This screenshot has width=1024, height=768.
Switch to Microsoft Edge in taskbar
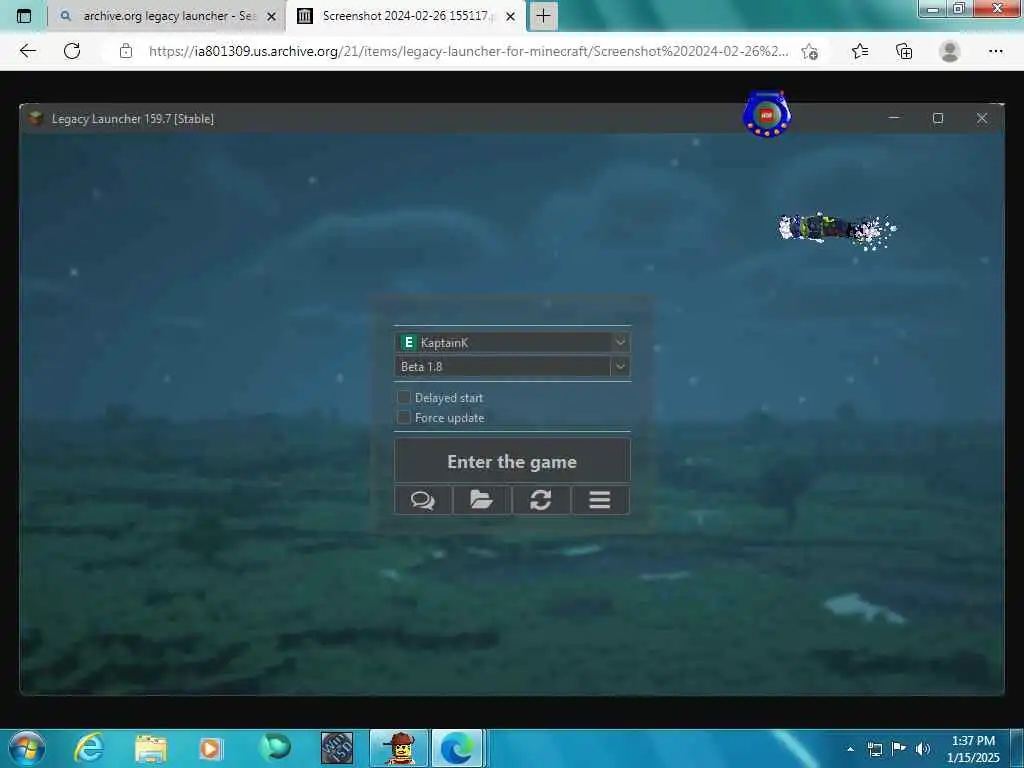pyautogui.click(x=457, y=748)
